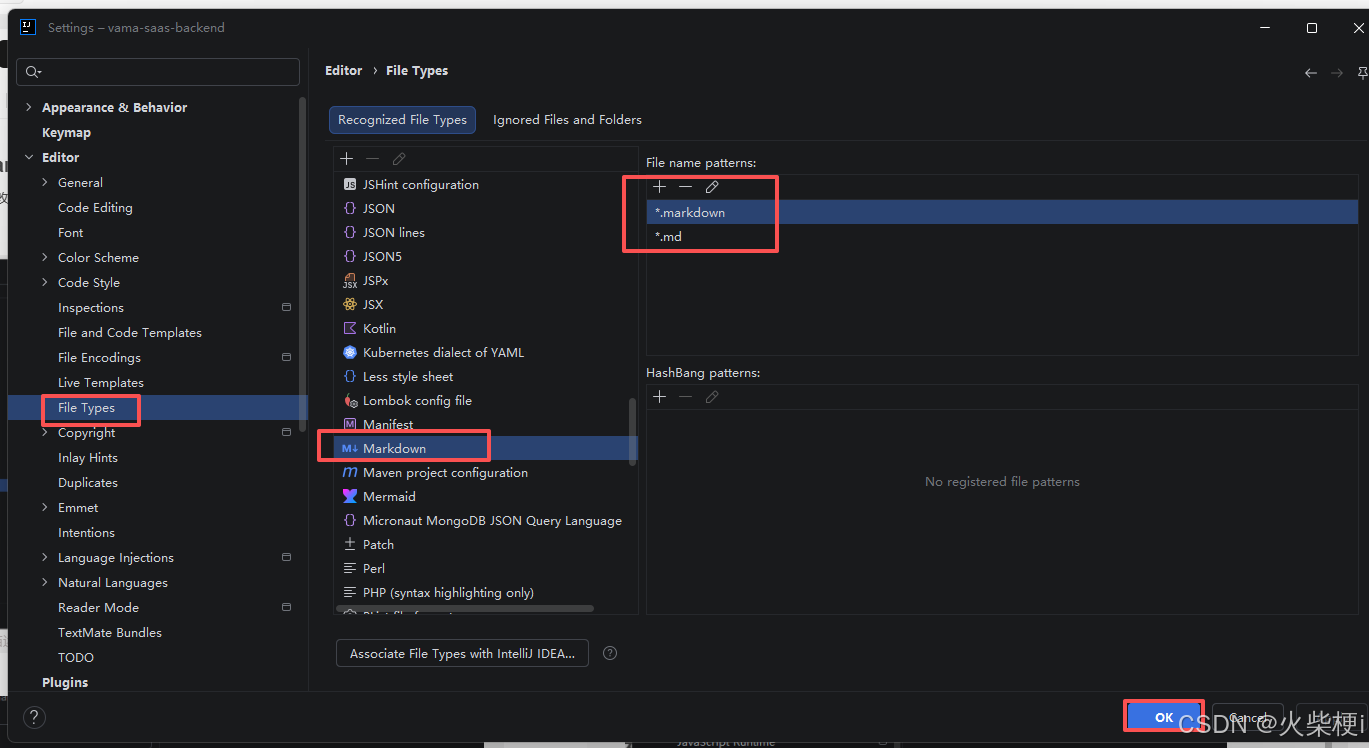Open the Font settings
The width and height of the screenshot is (1369, 748).
click(x=70, y=233)
